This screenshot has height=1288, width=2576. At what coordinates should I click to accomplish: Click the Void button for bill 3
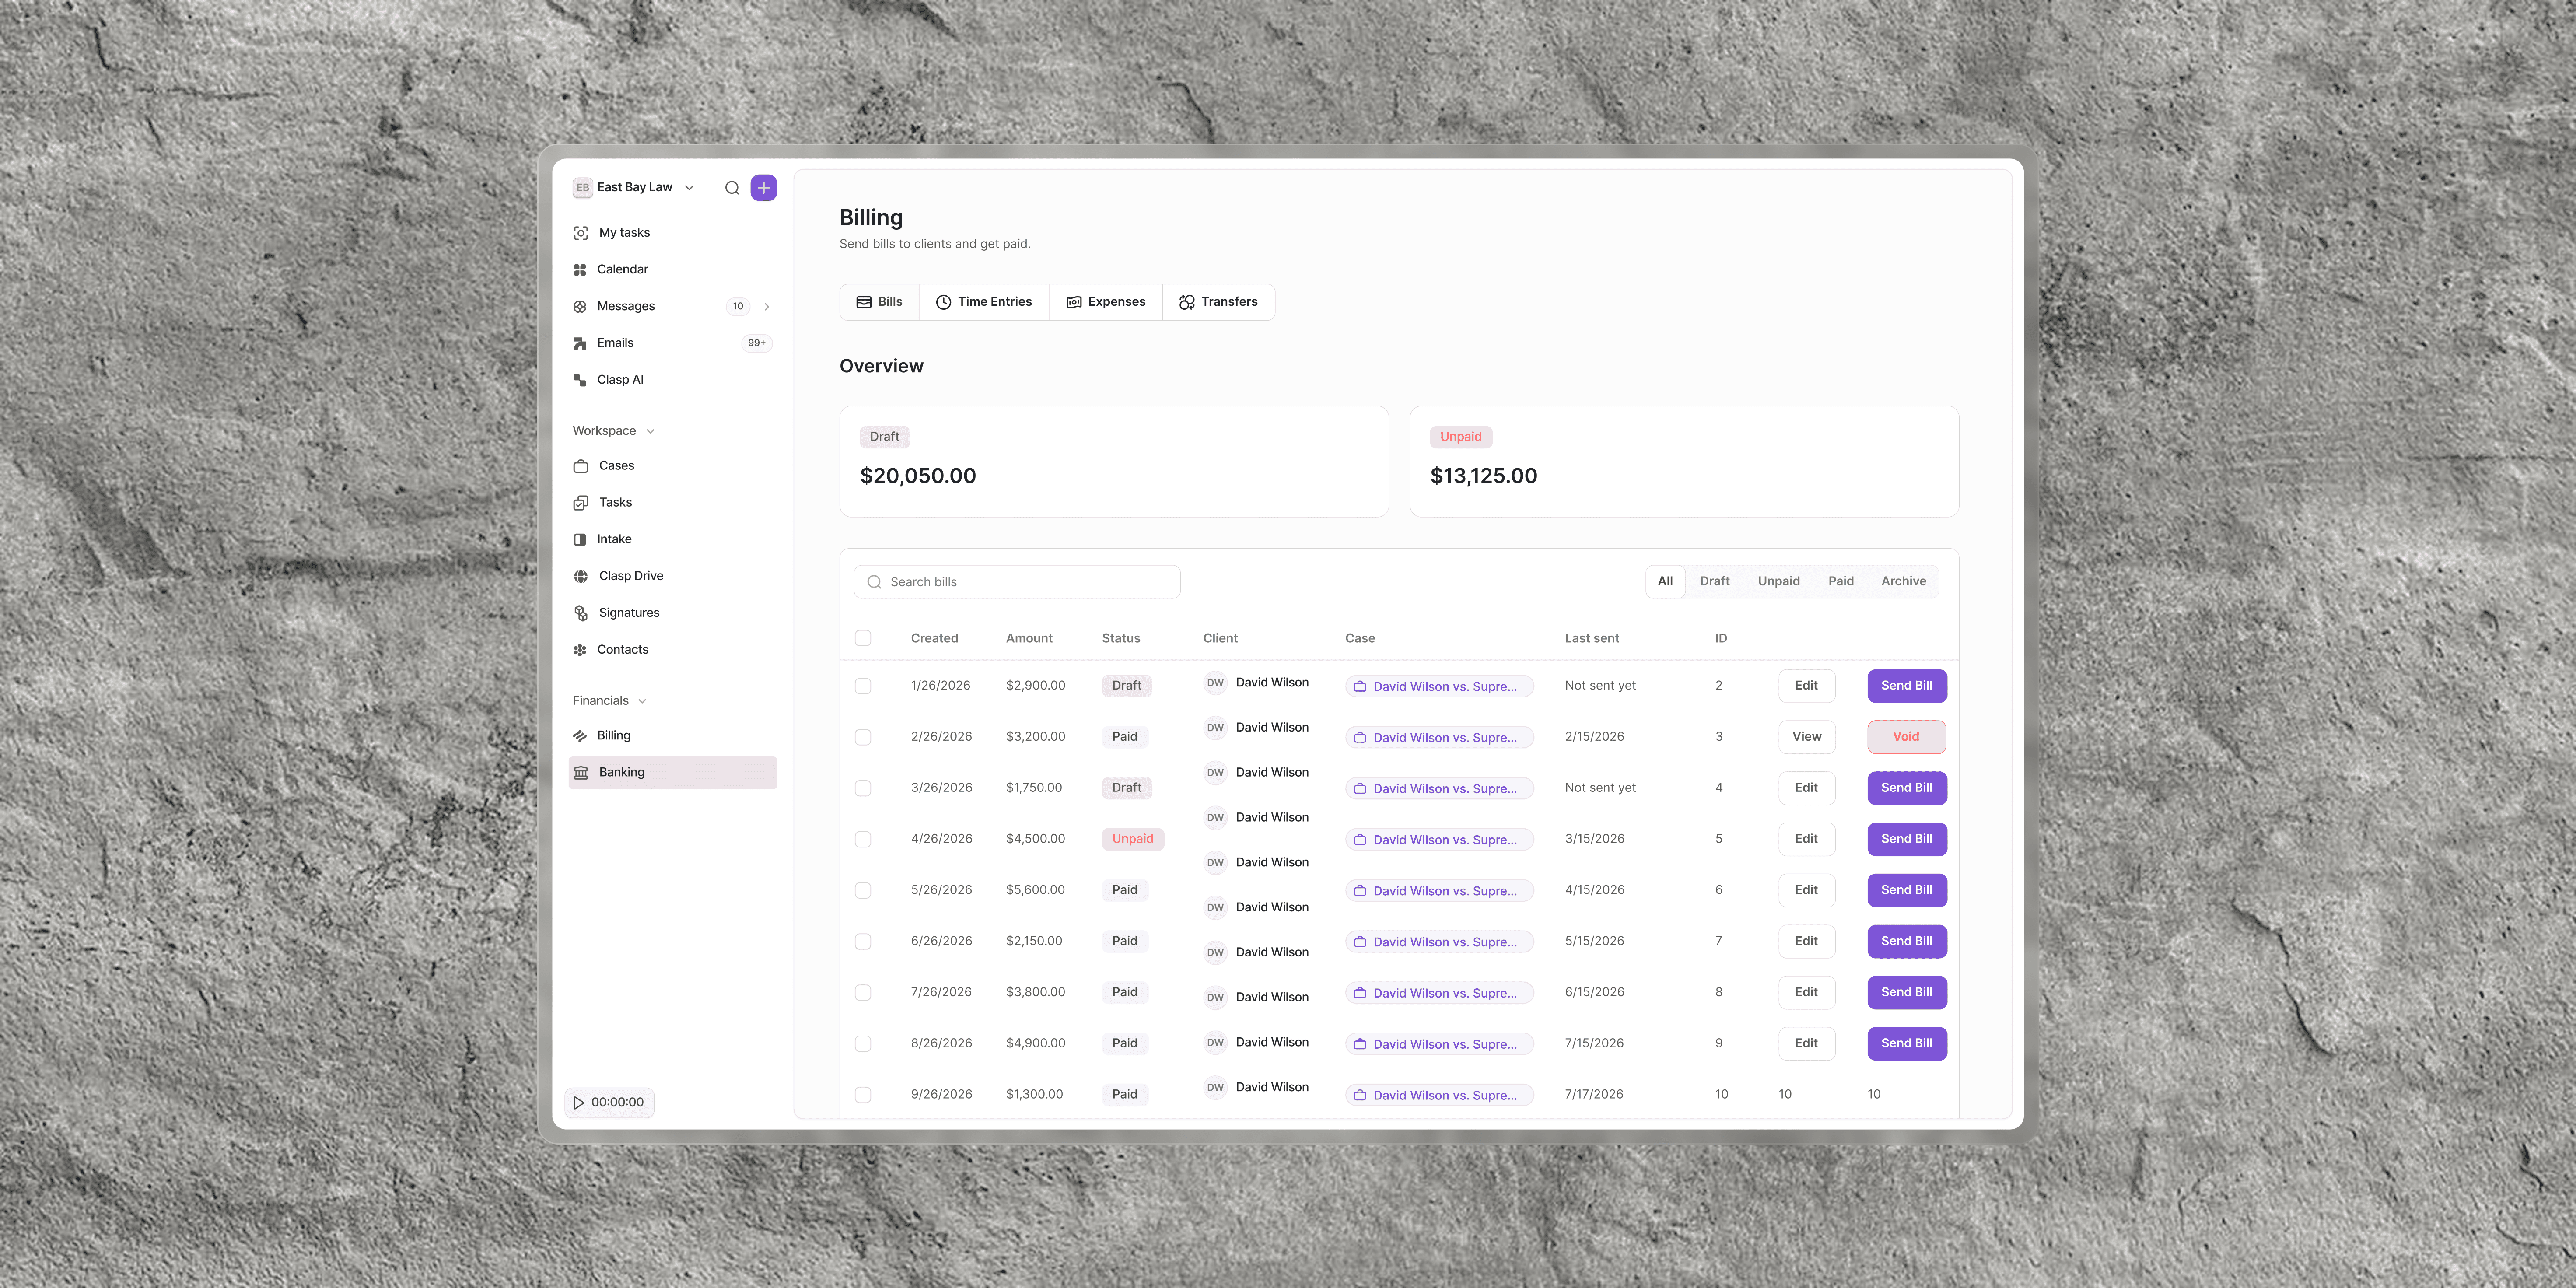1906,737
